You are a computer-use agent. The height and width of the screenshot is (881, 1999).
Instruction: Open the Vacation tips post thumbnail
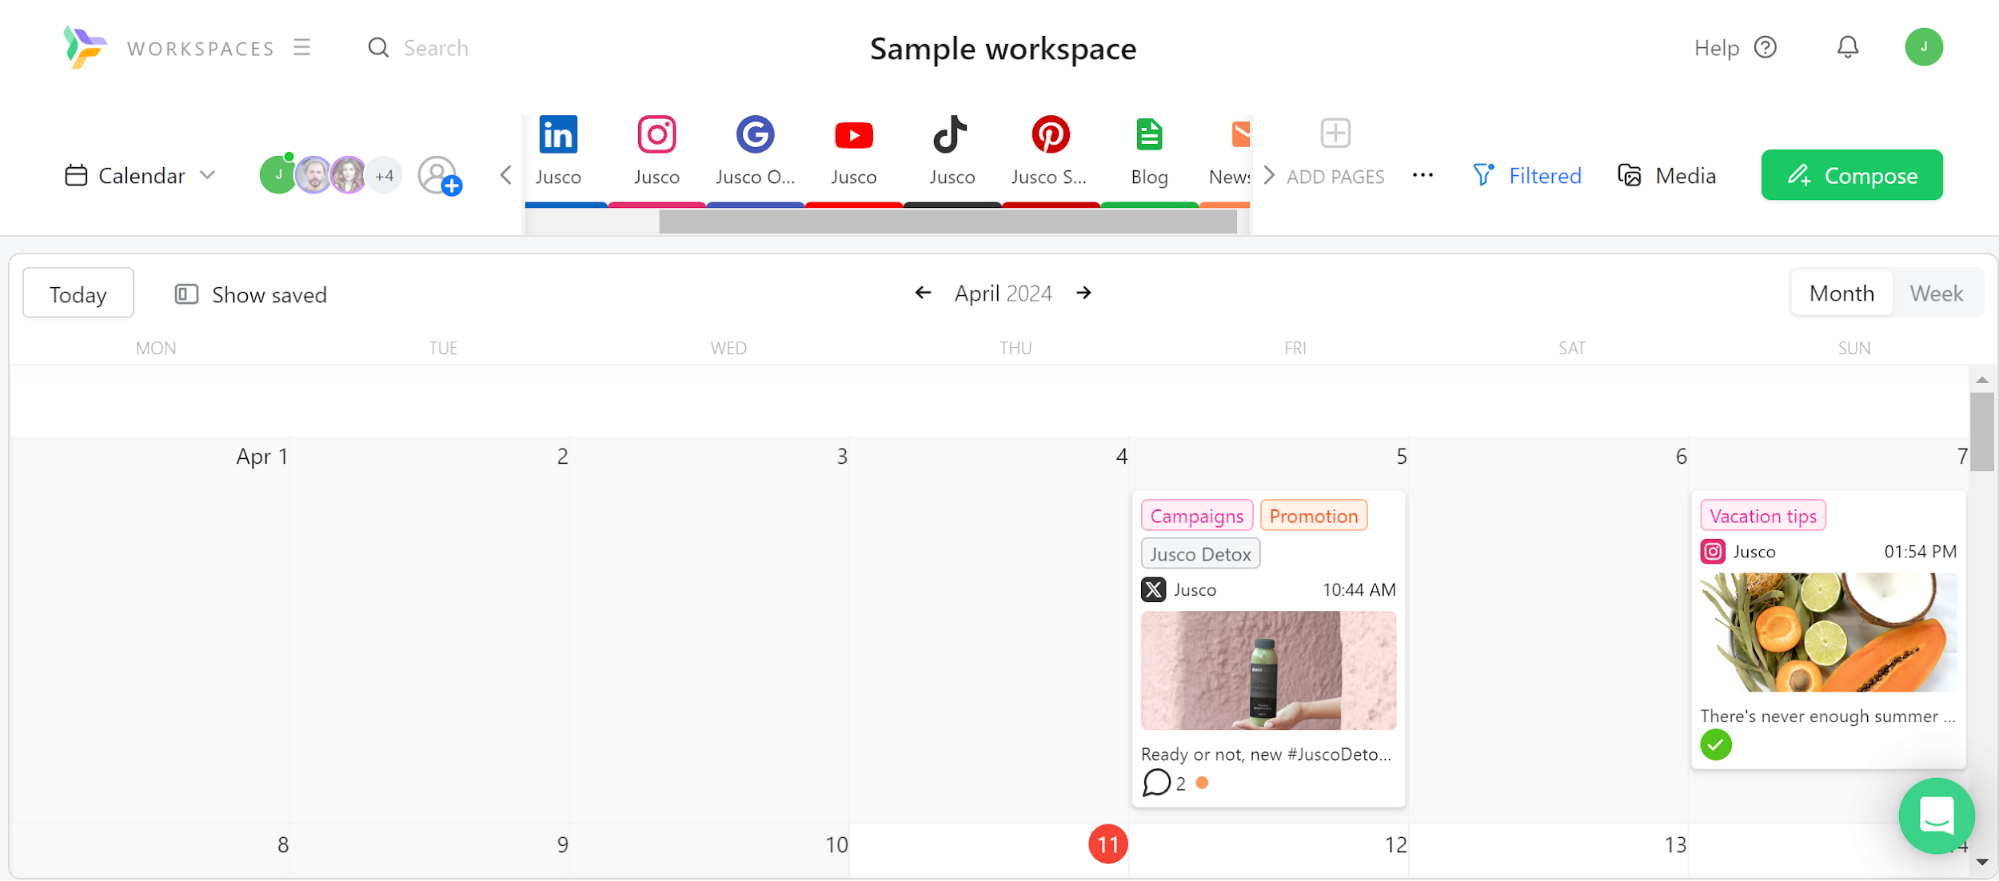click(x=1828, y=632)
